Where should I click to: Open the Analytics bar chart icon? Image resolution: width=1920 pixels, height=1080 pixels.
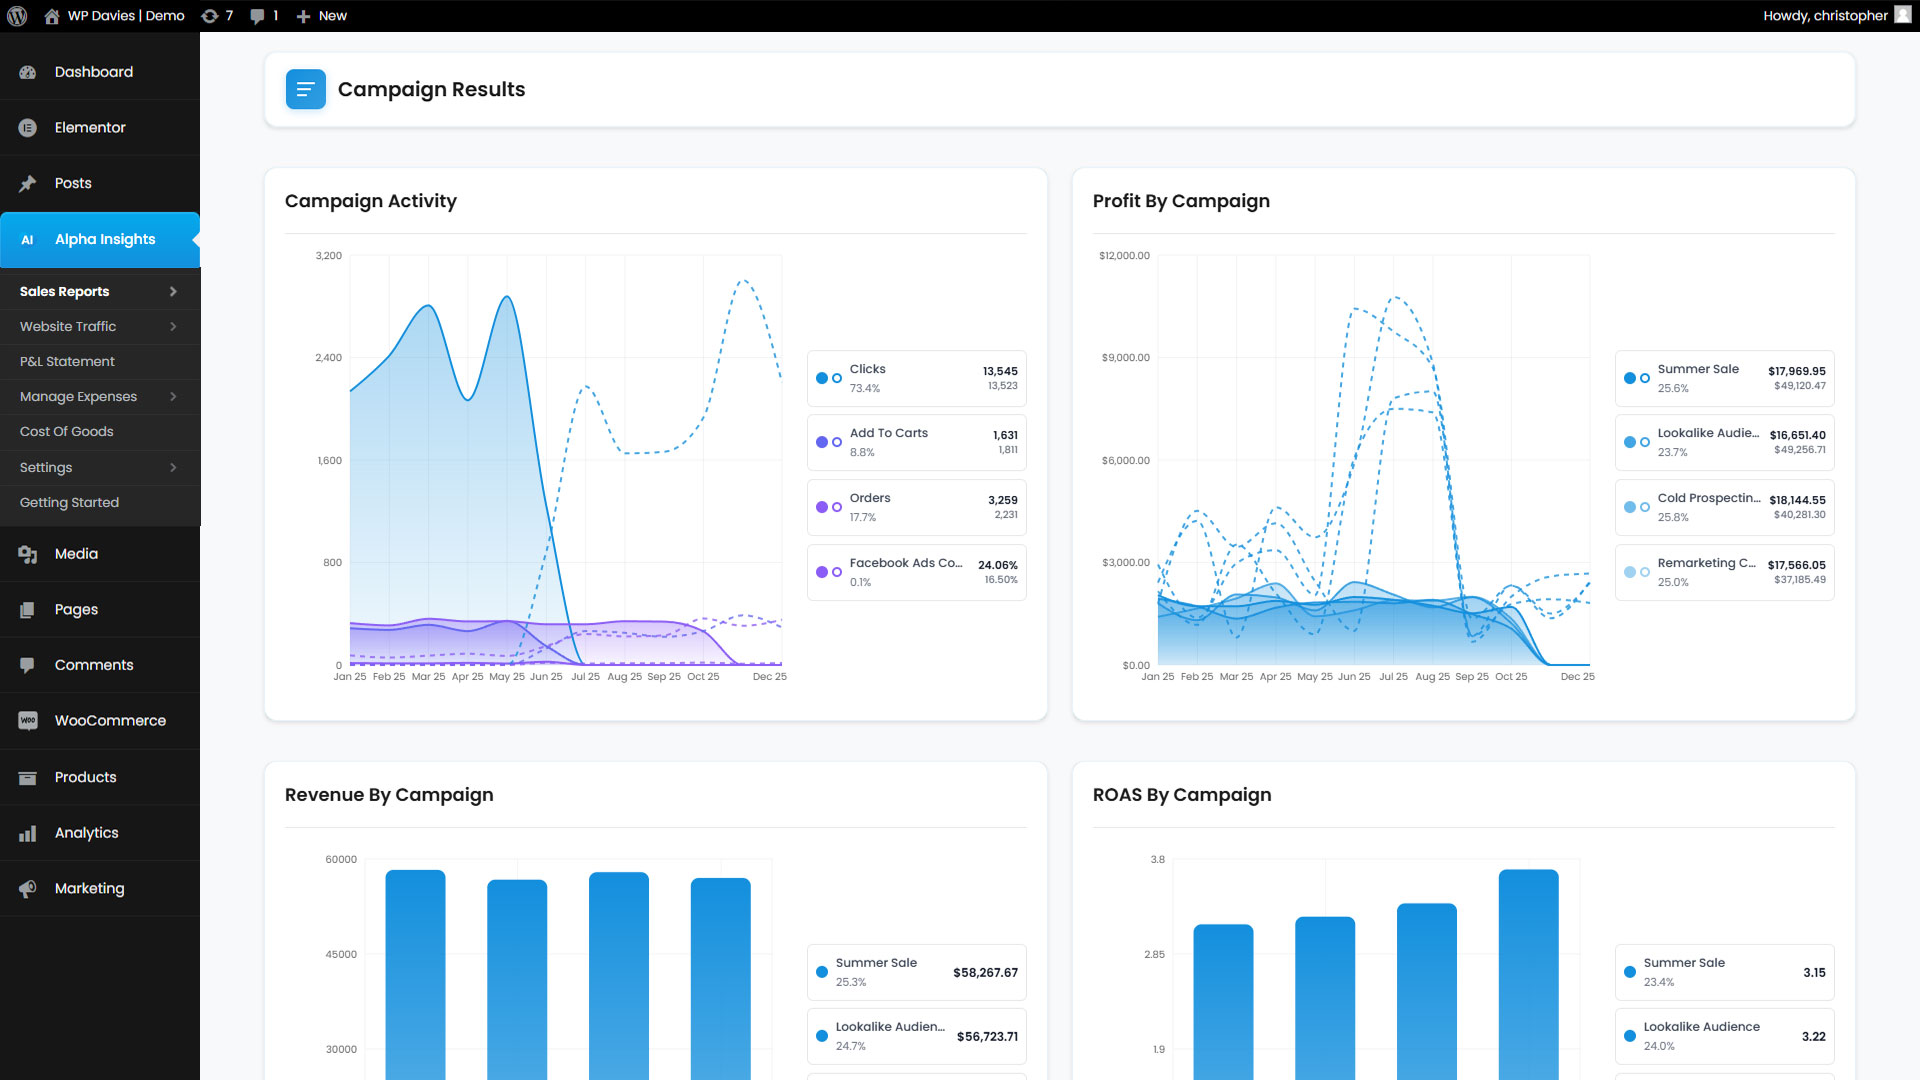click(28, 833)
